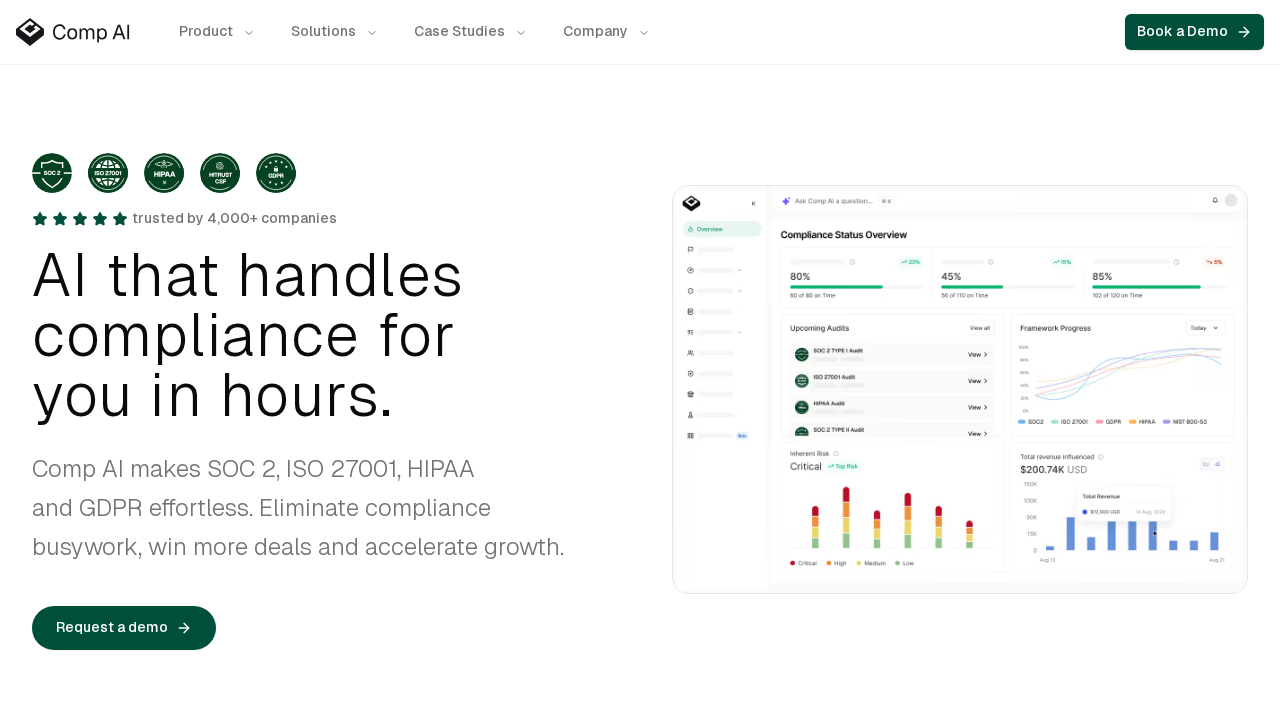Click View for the ISO 27001 Audit

[977, 381]
